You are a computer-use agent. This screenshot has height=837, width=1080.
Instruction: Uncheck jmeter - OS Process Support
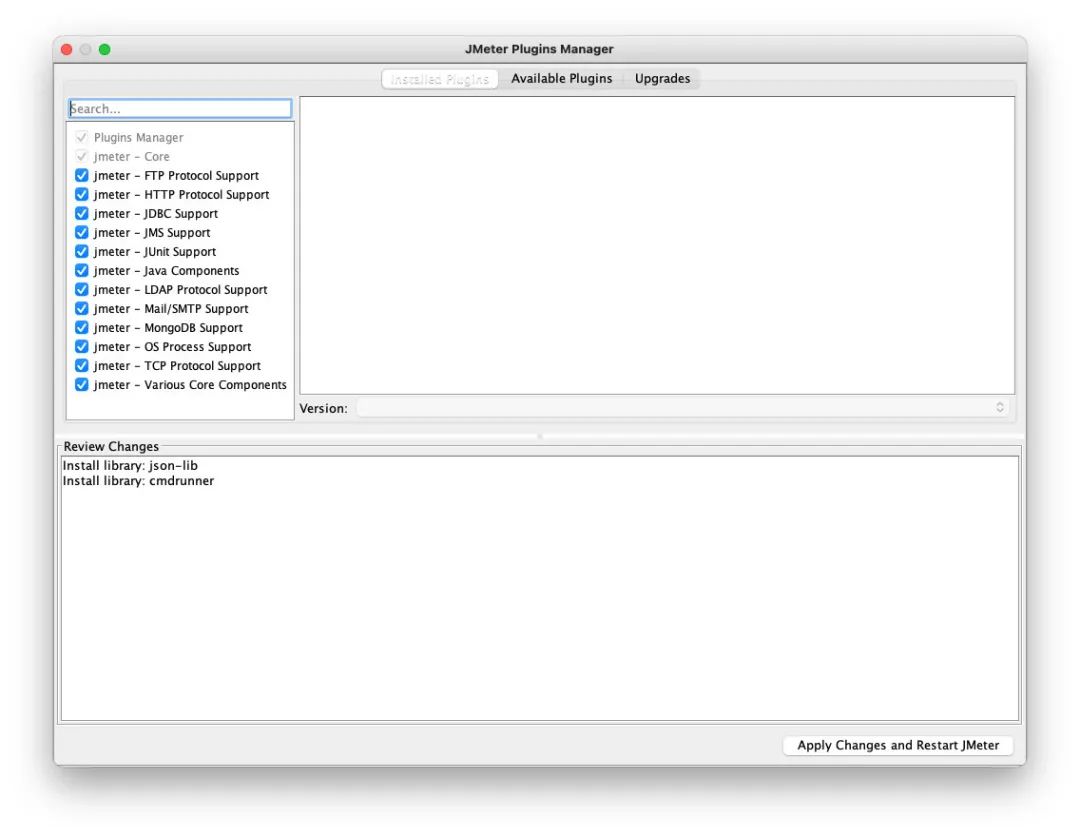click(x=81, y=347)
